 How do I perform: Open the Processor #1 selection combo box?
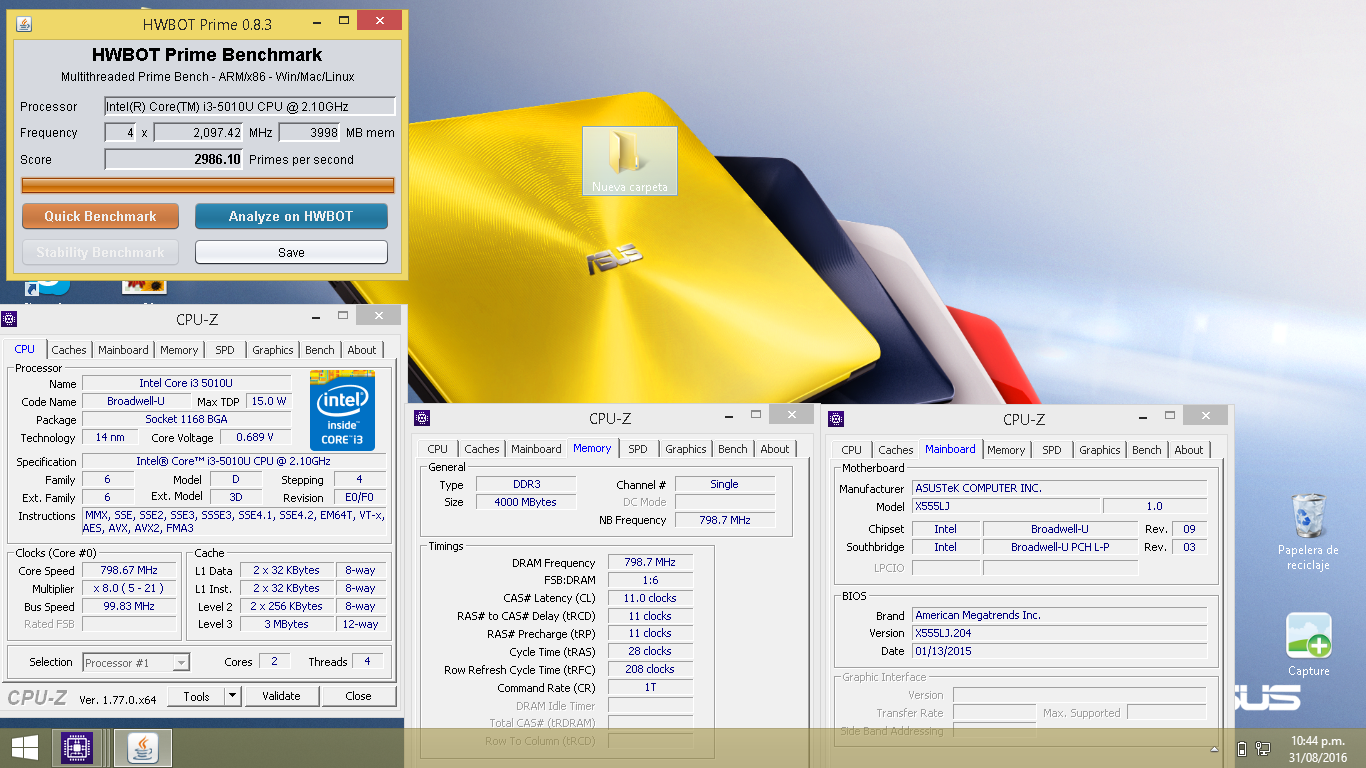tap(136, 662)
